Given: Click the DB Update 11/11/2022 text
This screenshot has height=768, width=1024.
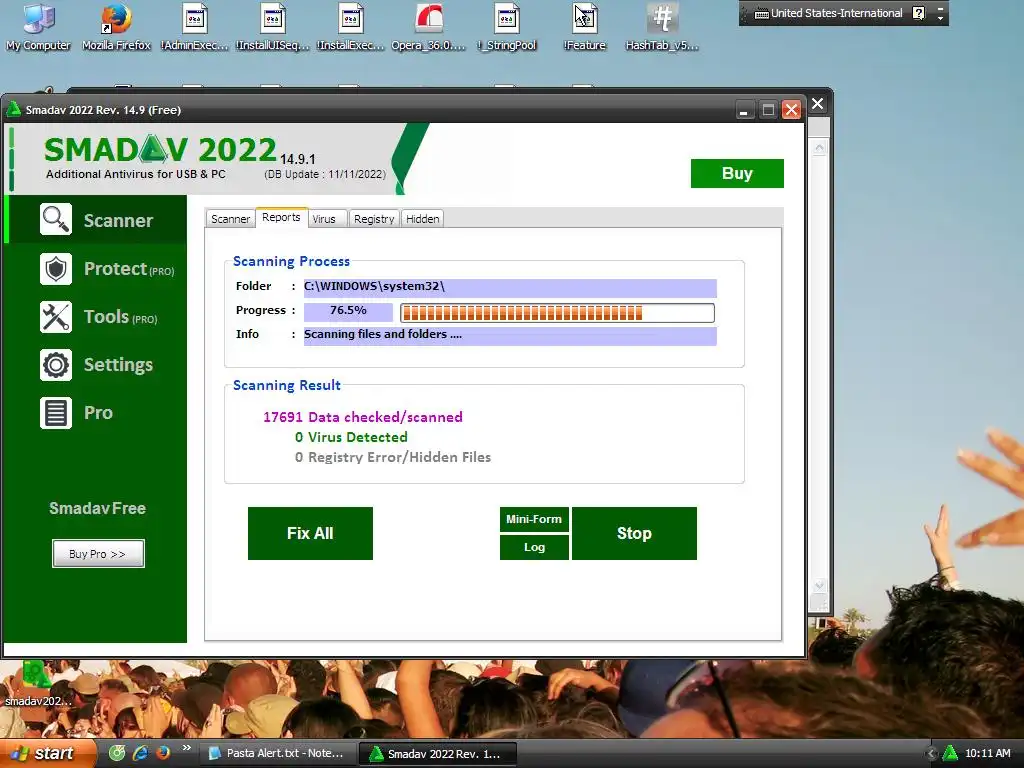Looking at the screenshot, I should (325, 174).
